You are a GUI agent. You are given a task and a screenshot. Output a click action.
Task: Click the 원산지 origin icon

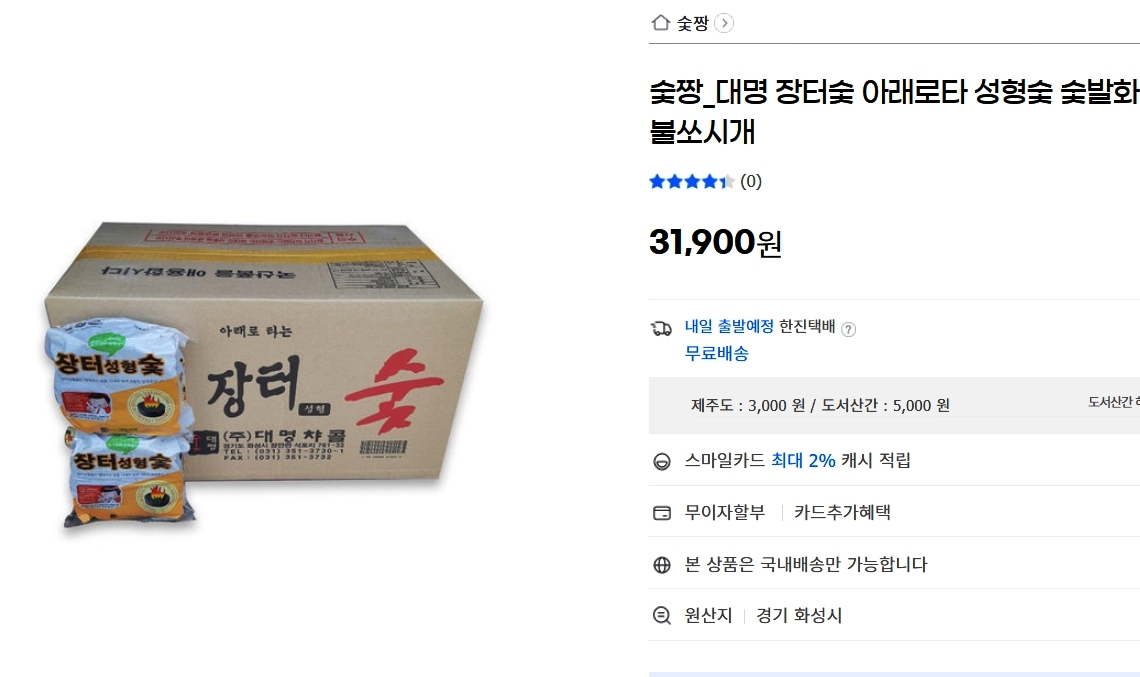[x=661, y=616]
